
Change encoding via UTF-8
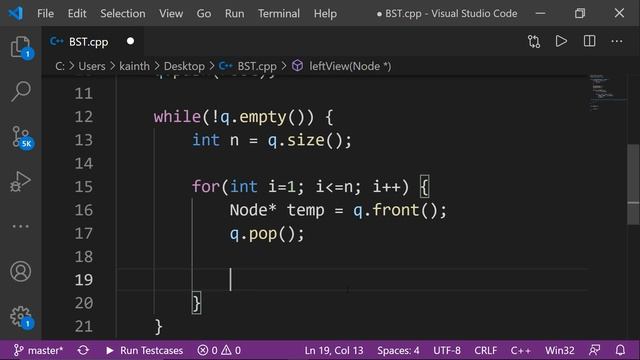(x=447, y=350)
